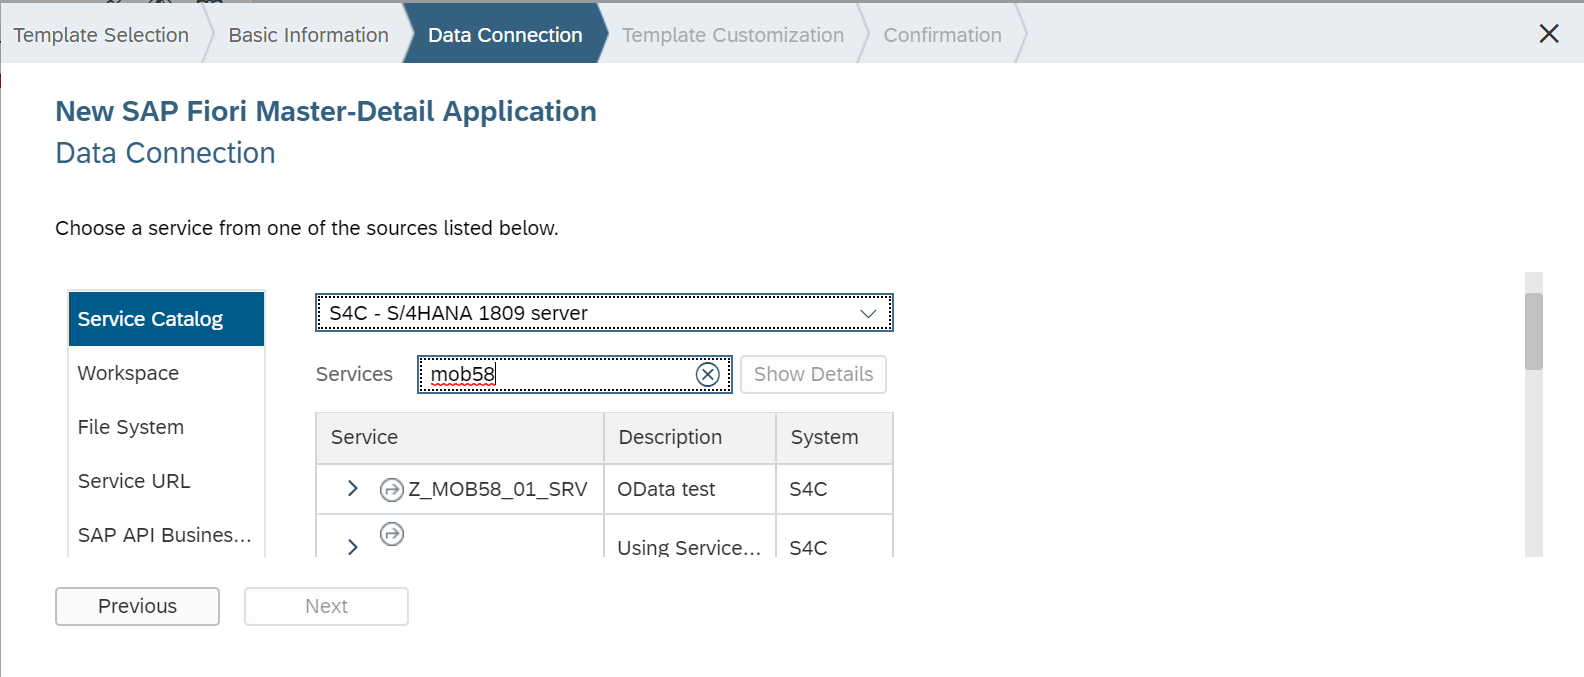The width and height of the screenshot is (1584, 677).
Task: Open the S4C system dropdown
Action: [x=604, y=313]
